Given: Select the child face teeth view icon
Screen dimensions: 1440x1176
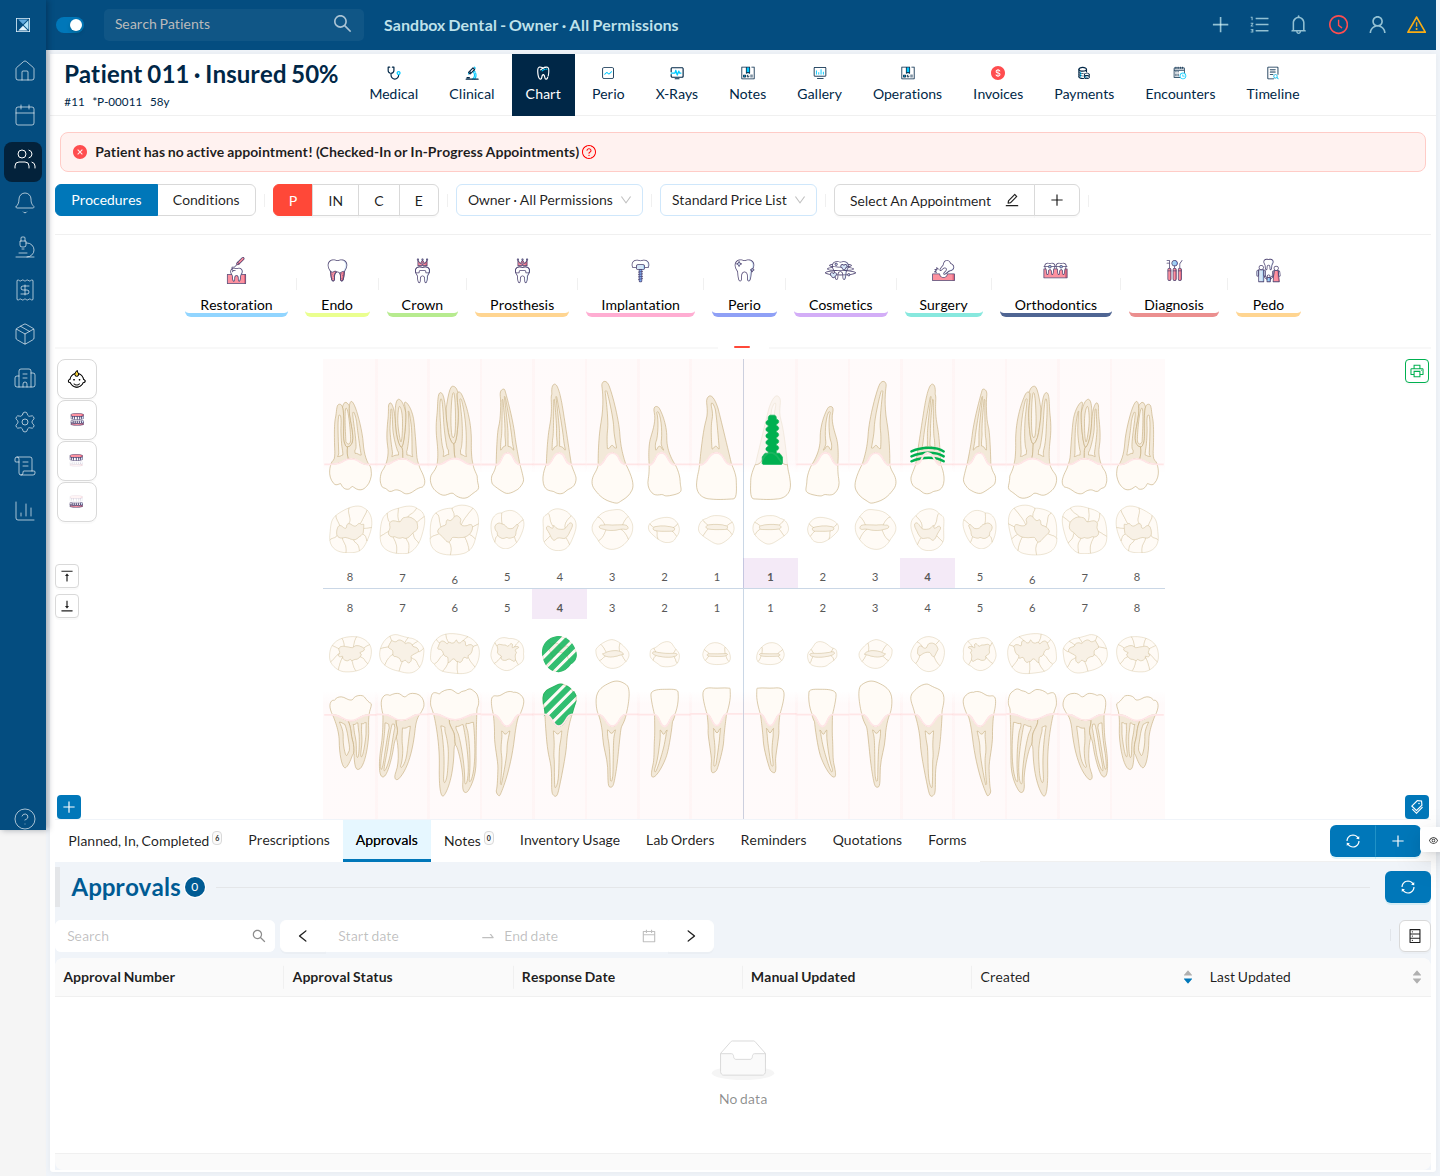Looking at the screenshot, I should coord(77,379).
